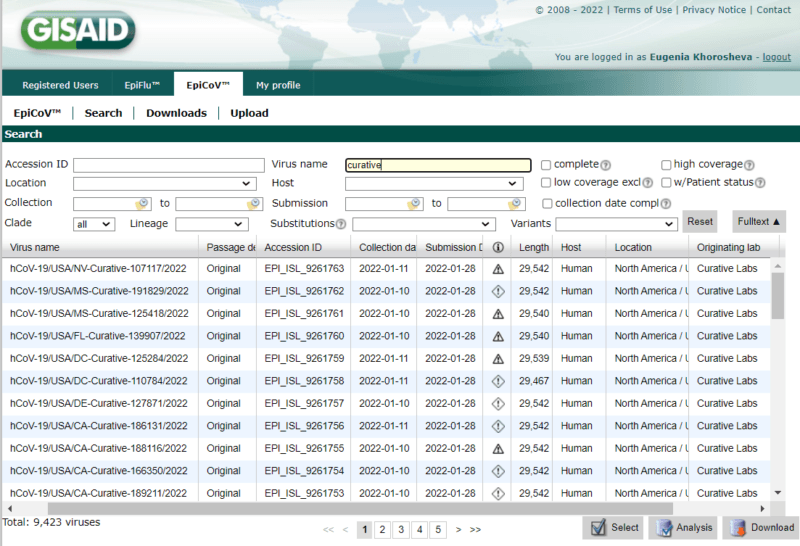800x546 pixels.
Task: Check the low coverage excl option
Action: 546,183
